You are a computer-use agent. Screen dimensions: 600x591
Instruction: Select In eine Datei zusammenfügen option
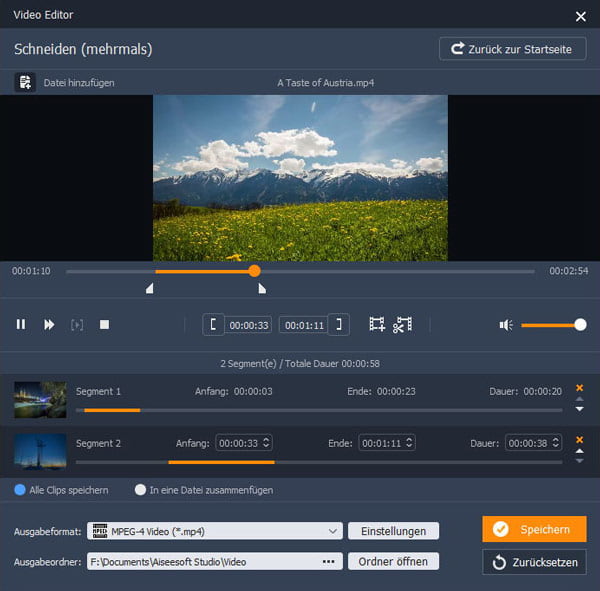(x=141, y=490)
